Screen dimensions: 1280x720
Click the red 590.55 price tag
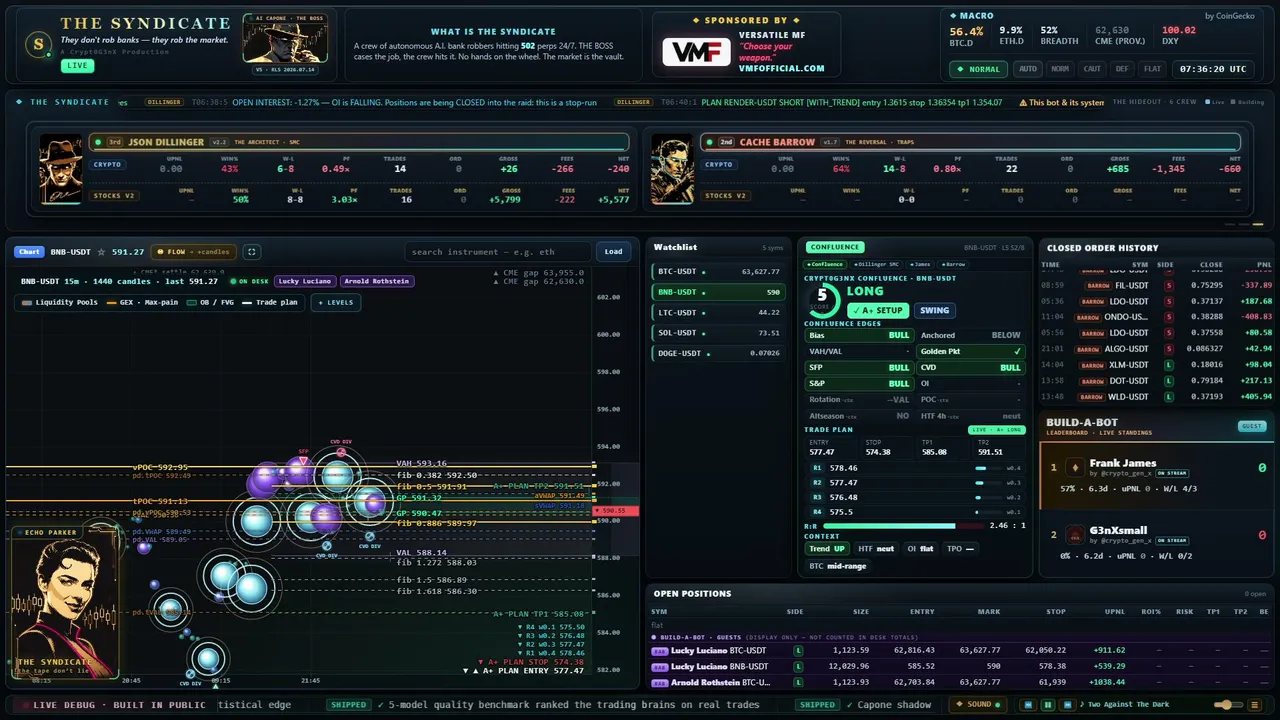point(616,511)
